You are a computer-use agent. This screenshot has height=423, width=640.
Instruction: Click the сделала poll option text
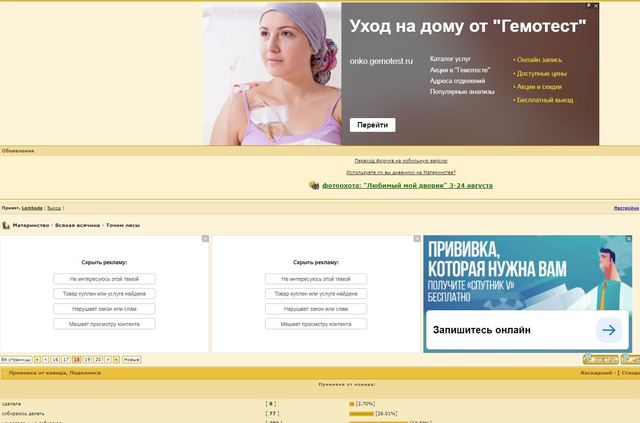[x=11, y=404]
